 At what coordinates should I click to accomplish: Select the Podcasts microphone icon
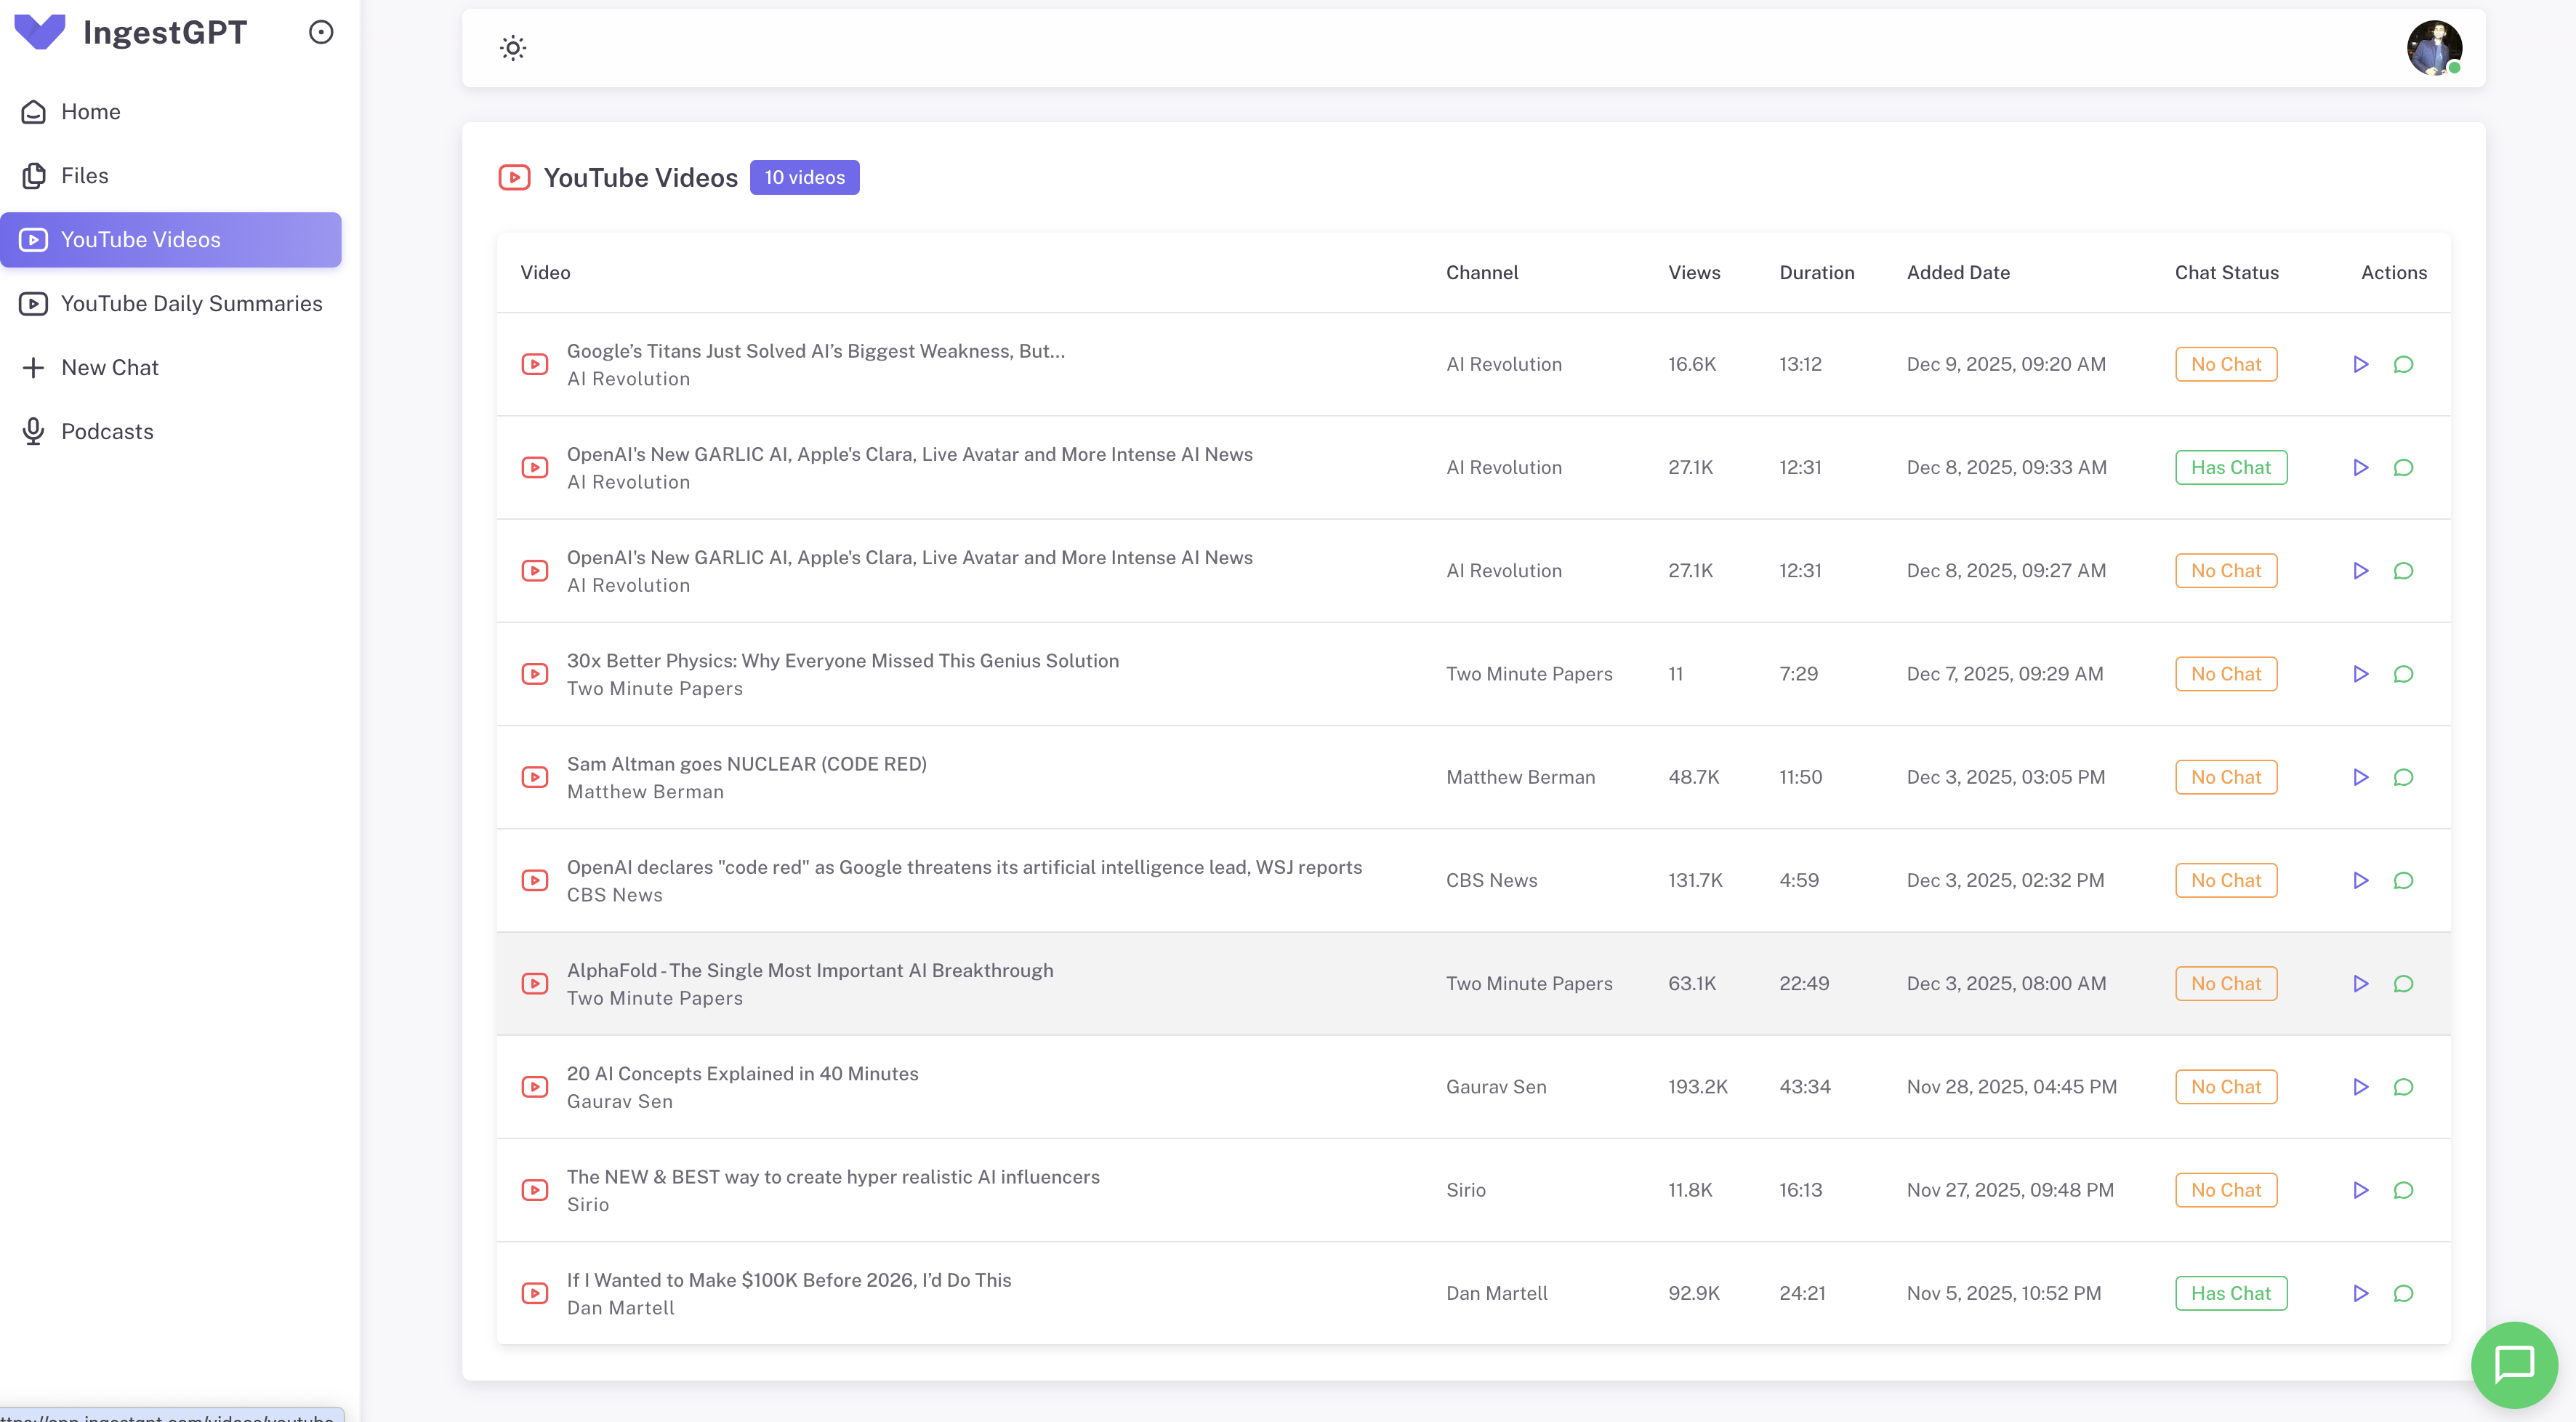point(33,431)
